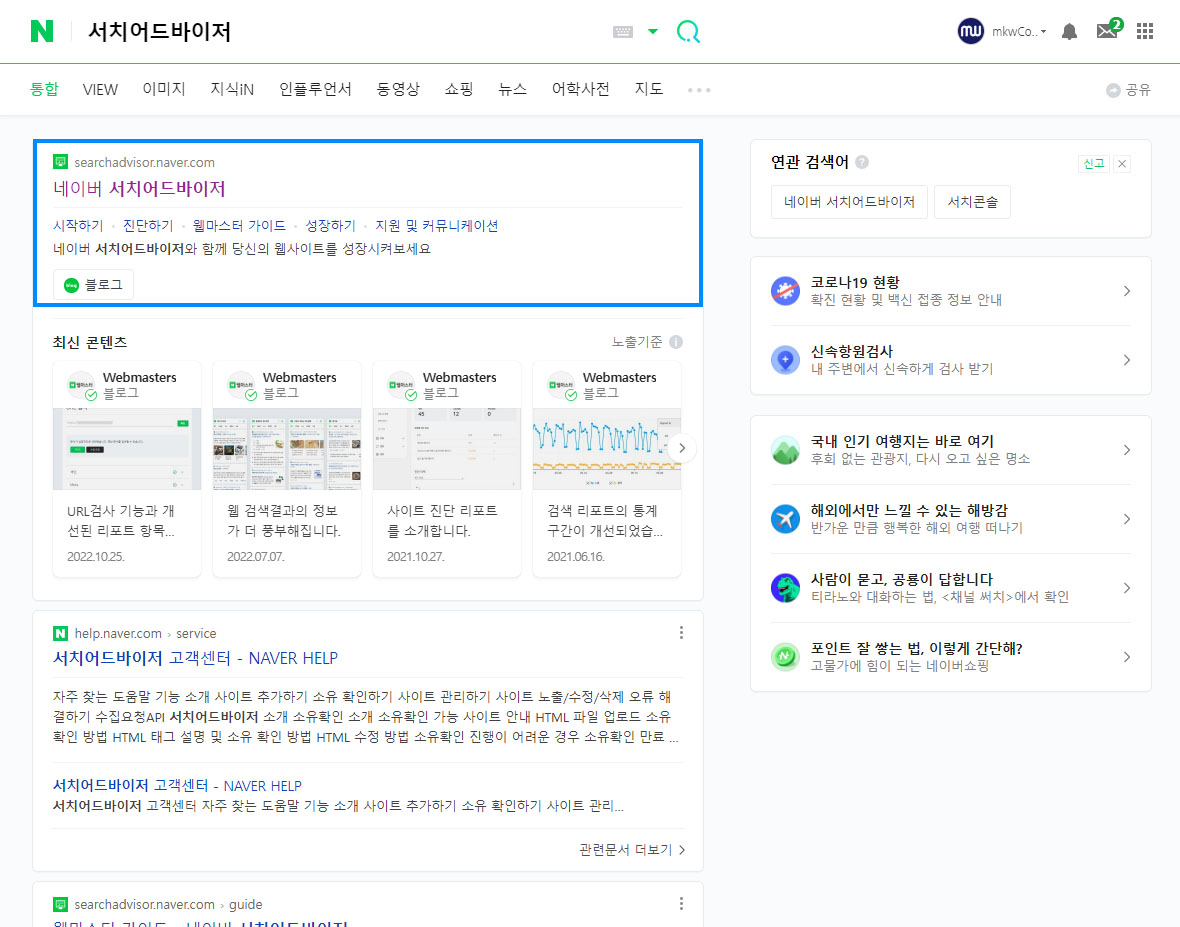This screenshot has height=927, width=1180.
Task: Expand the mkwCo account dropdown
Action: [x=1043, y=32]
